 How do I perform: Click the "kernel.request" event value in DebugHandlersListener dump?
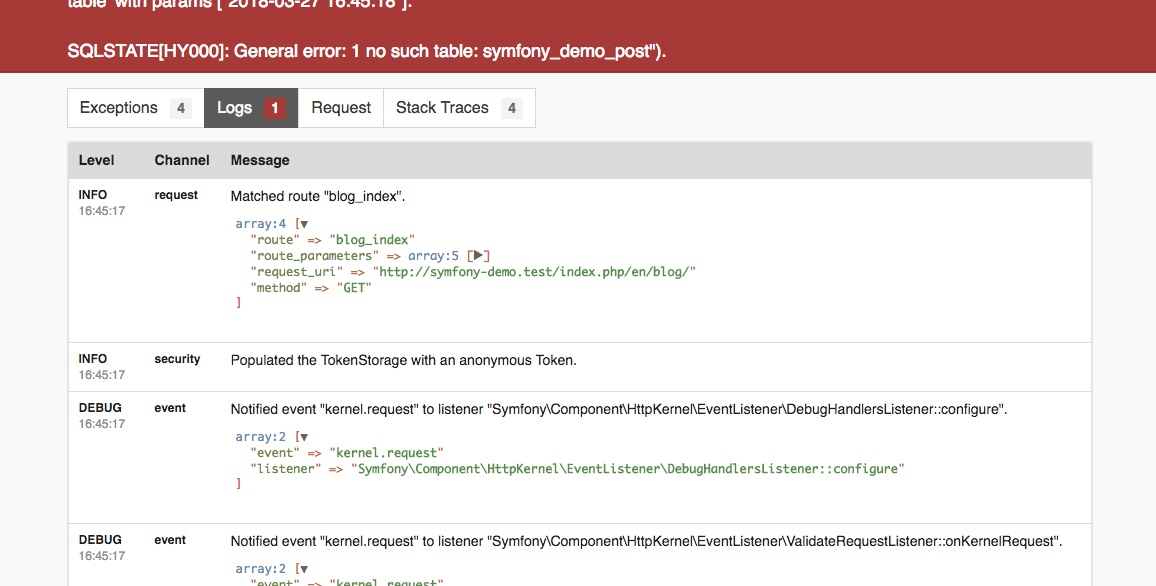tap(386, 453)
